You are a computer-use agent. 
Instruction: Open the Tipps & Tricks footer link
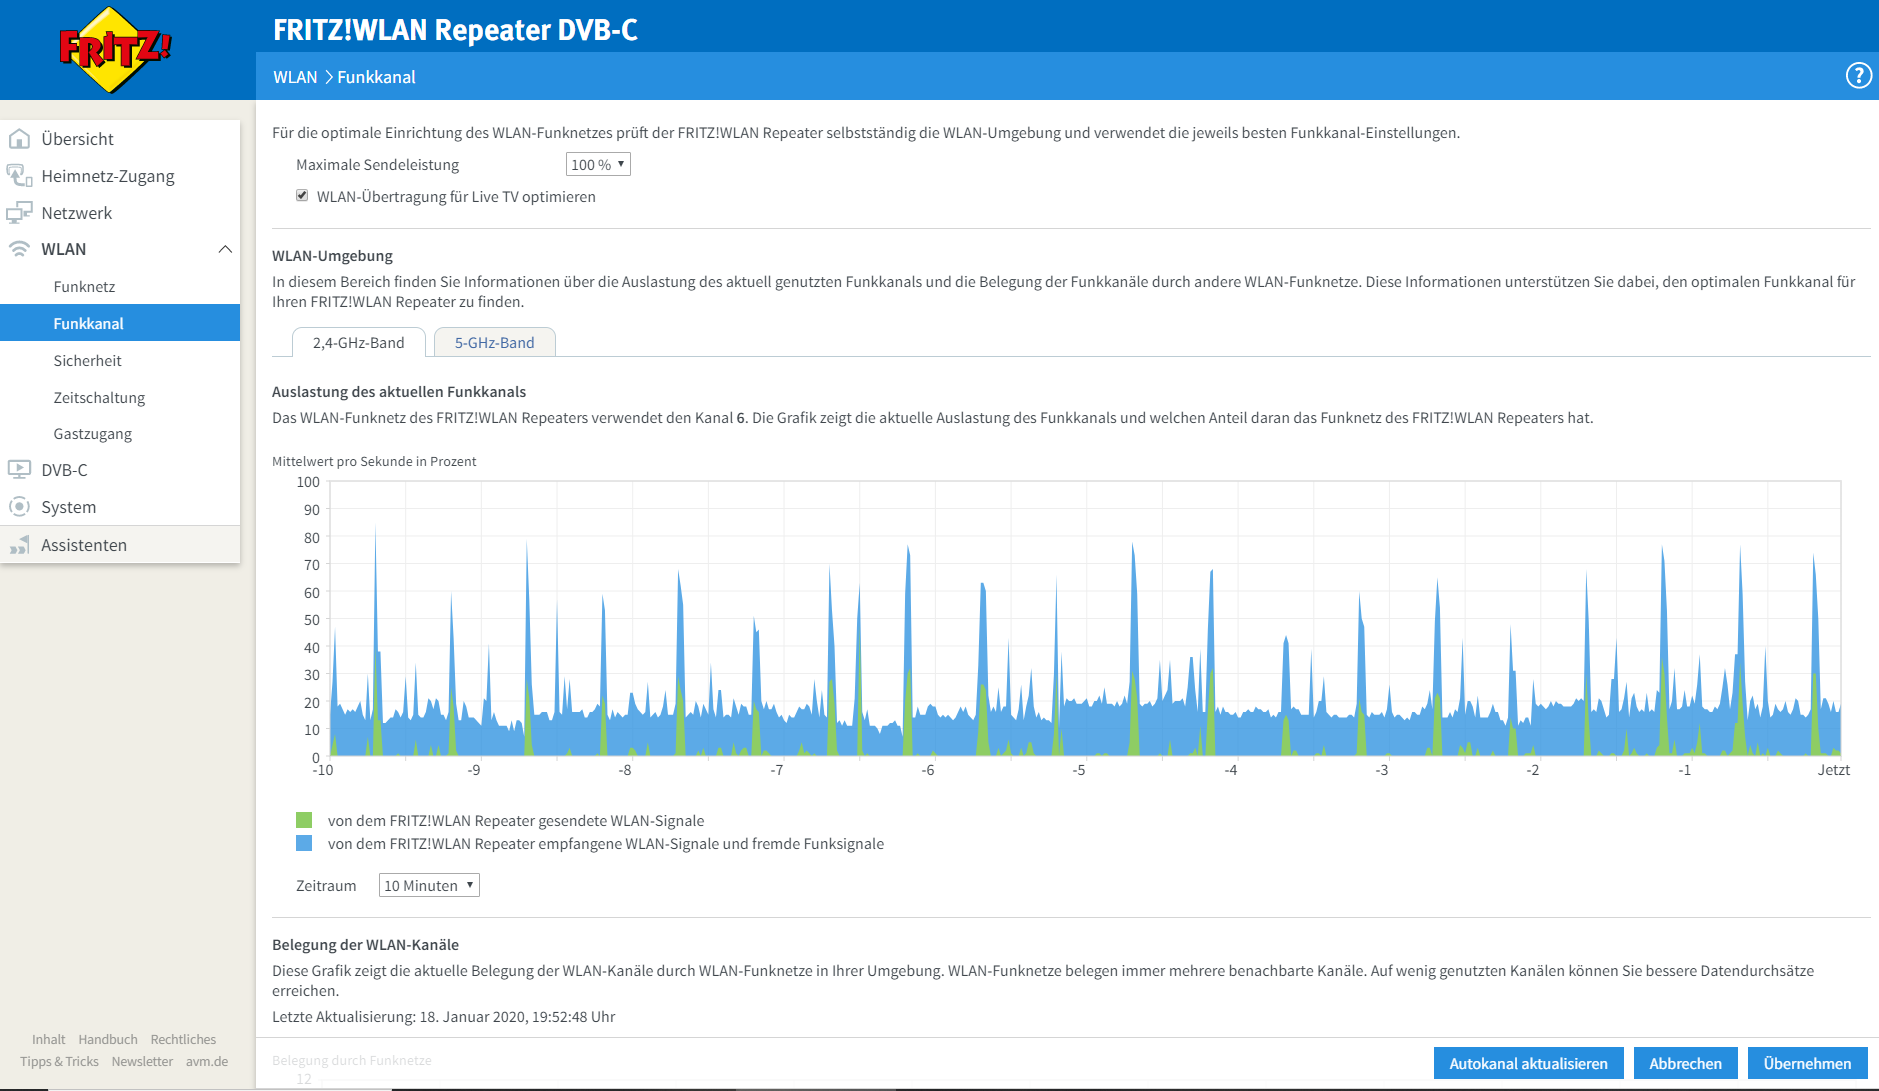59,1061
